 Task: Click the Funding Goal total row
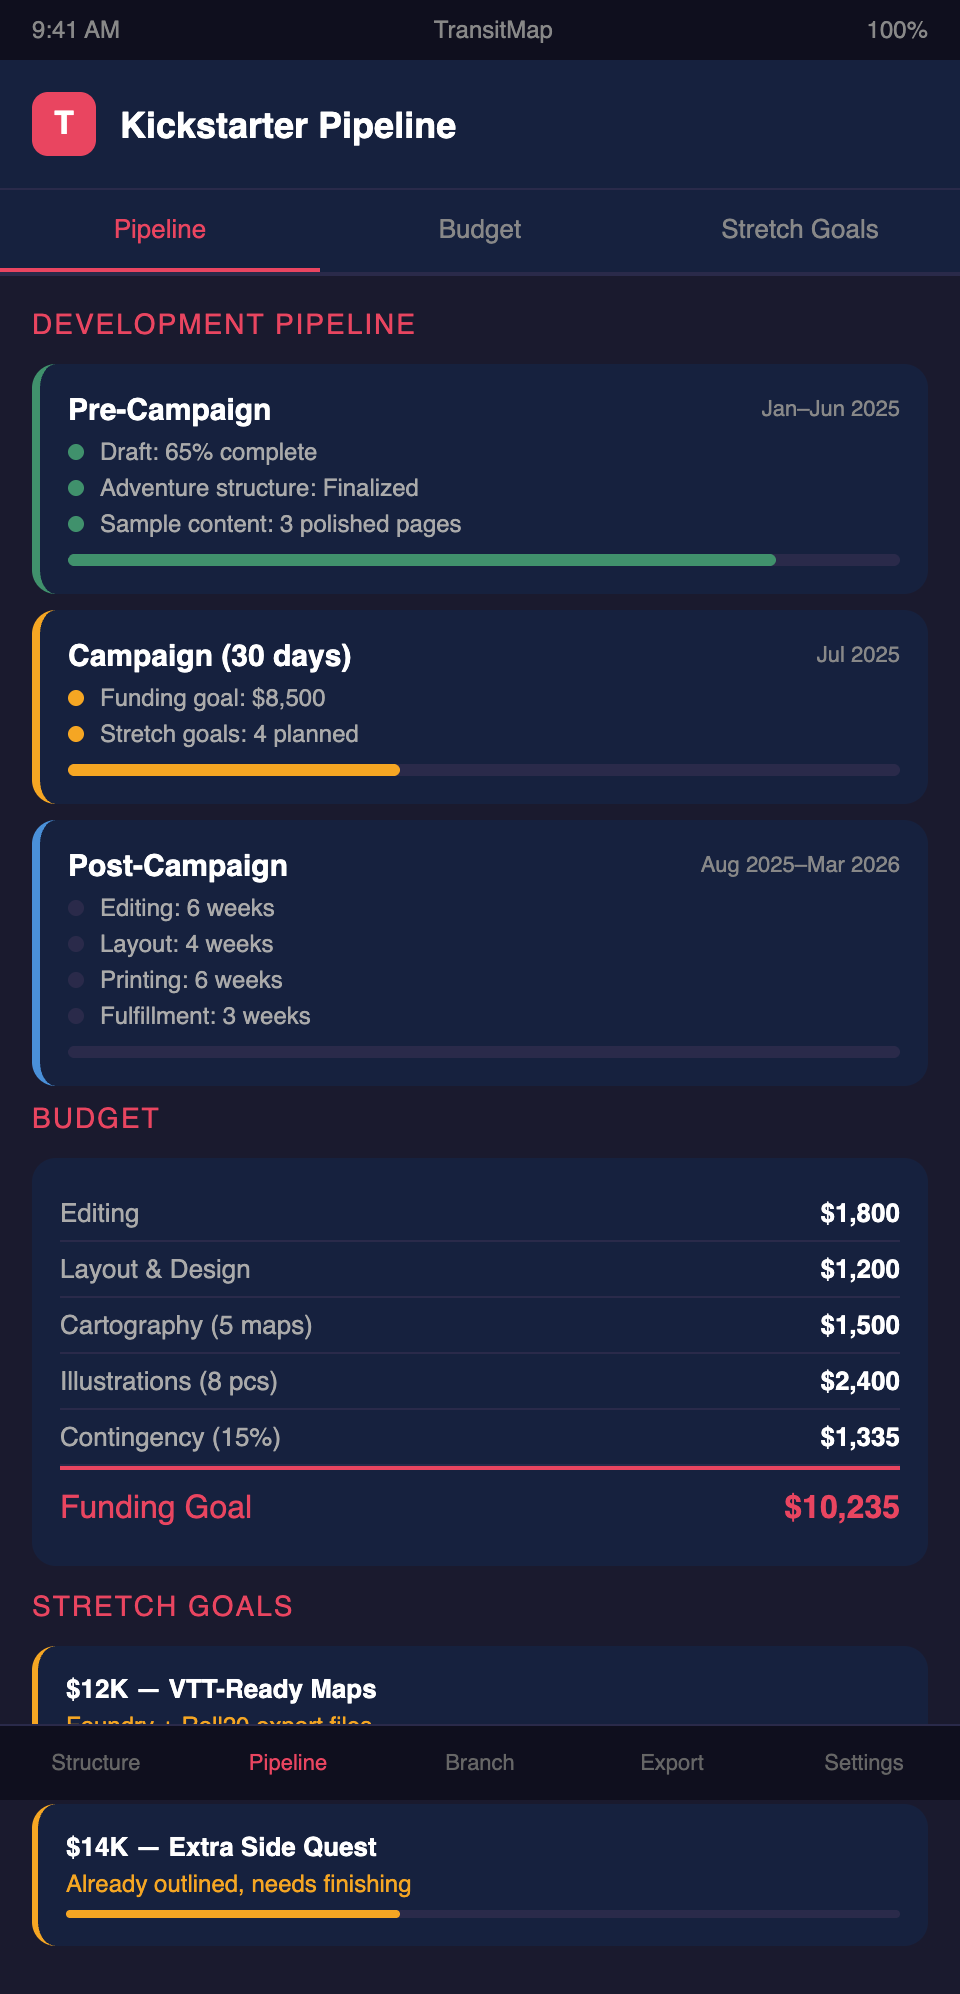[480, 1507]
